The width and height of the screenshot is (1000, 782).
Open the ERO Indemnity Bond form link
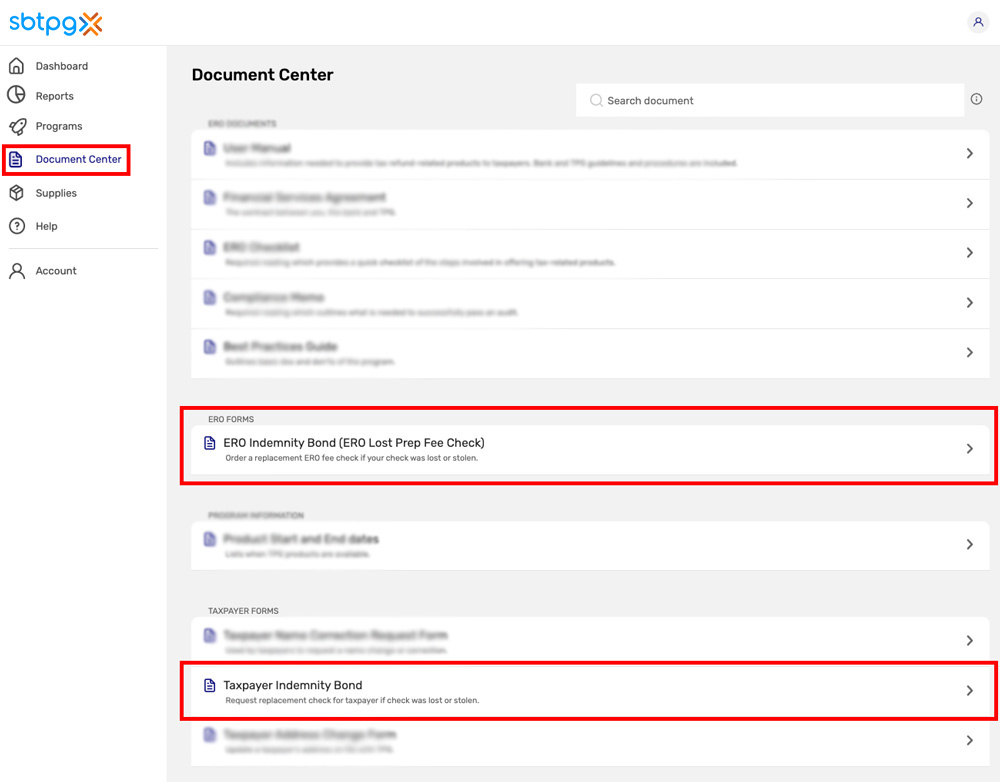coord(354,443)
